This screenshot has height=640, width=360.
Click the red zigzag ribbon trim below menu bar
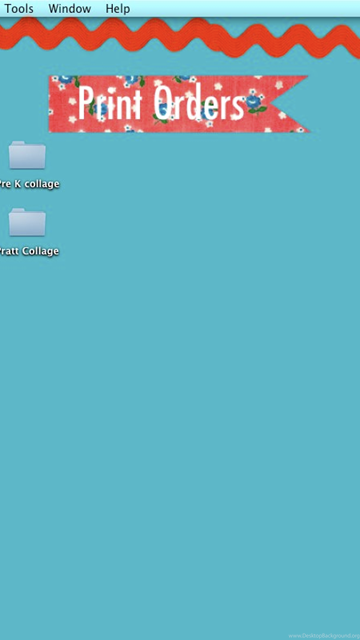180,38
